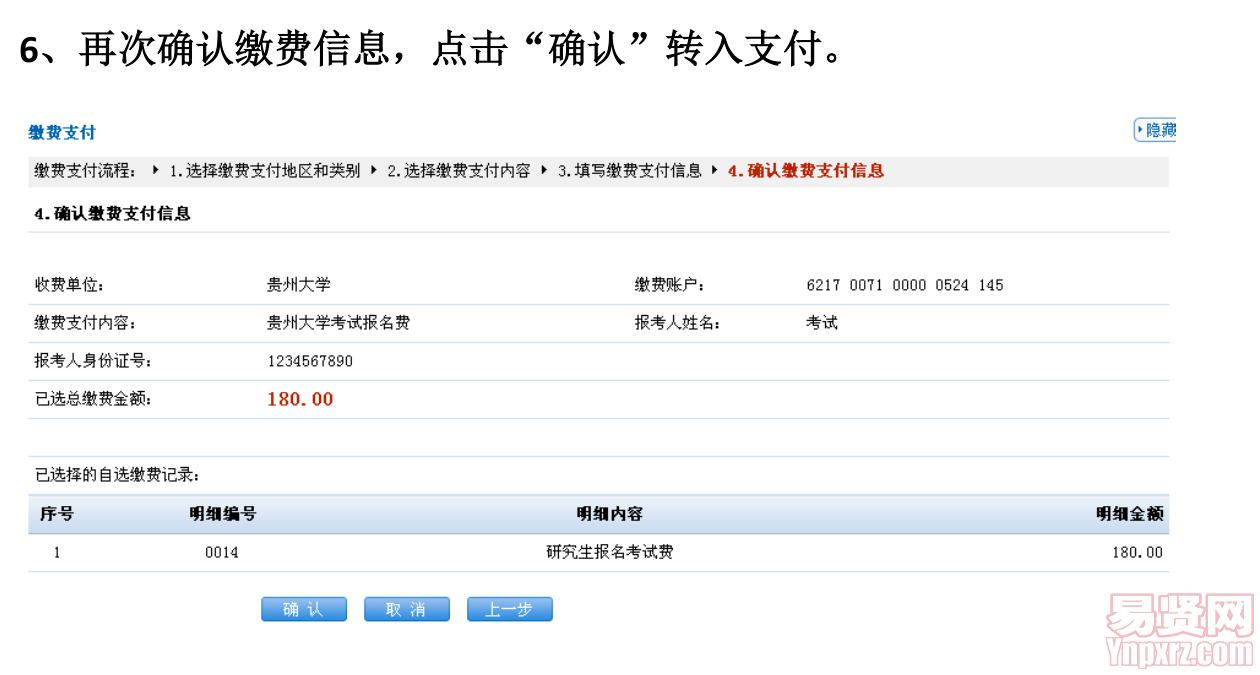The height and width of the screenshot is (675, 1260).
Task: Click the 明细金额 column header
Action: tap(1130, 514)
